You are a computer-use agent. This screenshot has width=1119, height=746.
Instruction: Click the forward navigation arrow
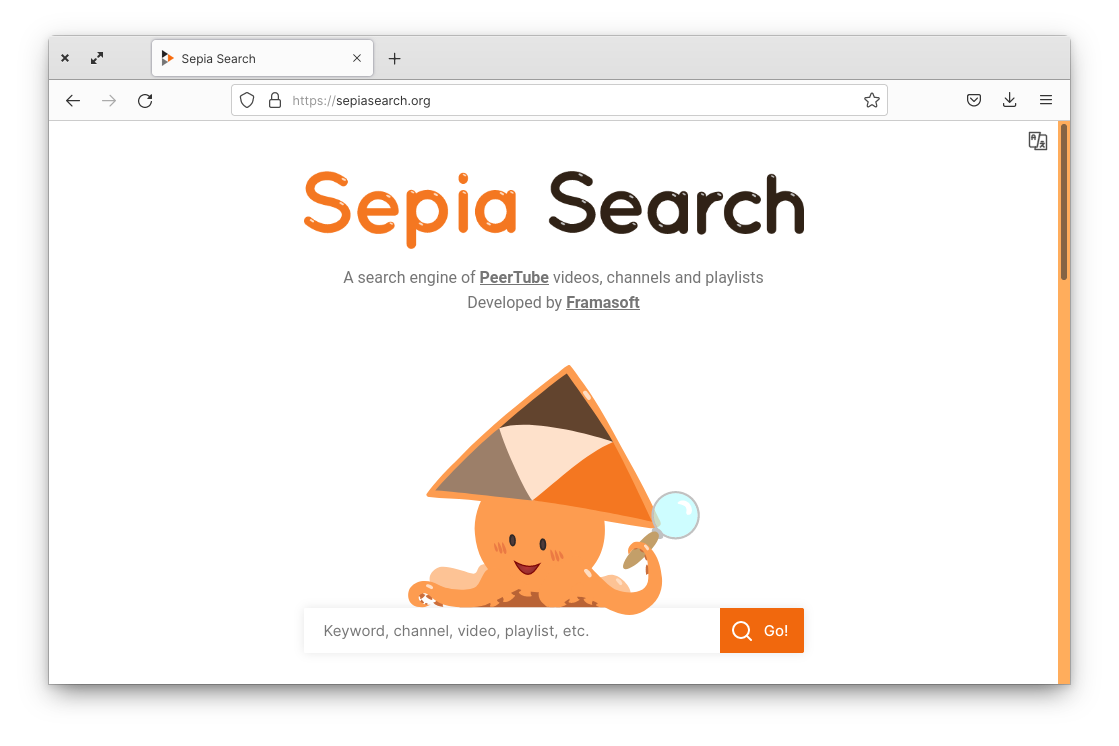108,101
